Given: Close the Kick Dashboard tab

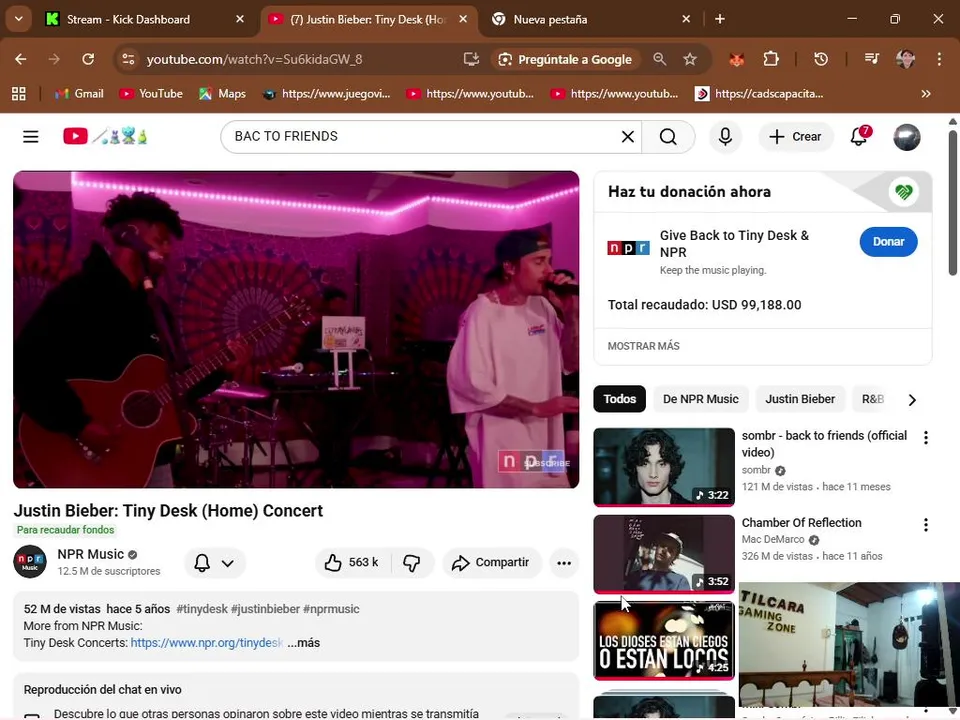Looking at the screenshot, I should click(x=239, y=20).
